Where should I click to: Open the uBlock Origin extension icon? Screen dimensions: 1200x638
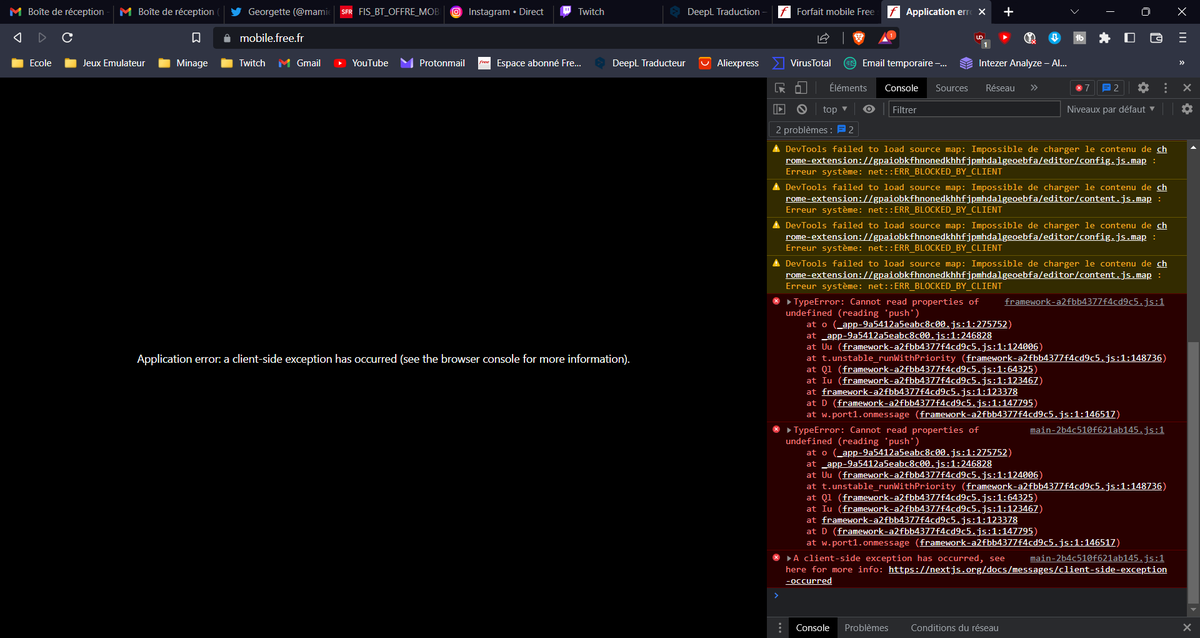click(982, 38)
